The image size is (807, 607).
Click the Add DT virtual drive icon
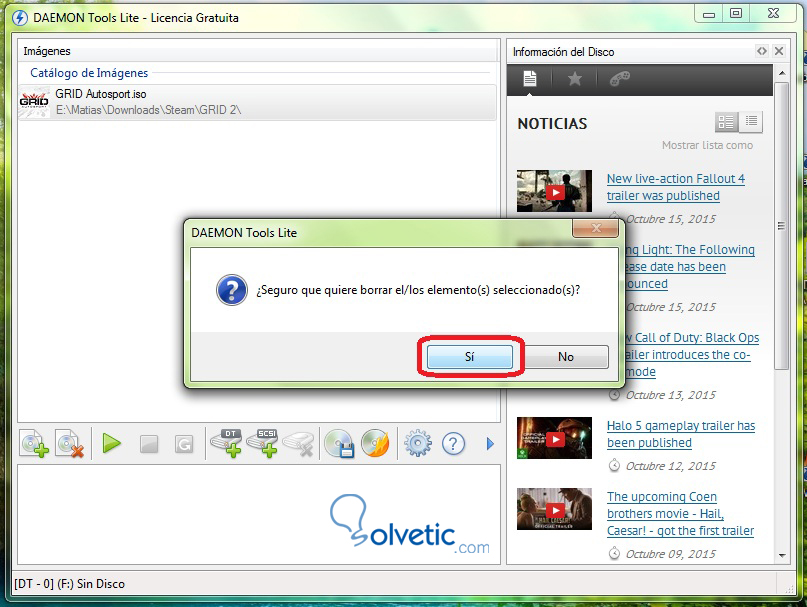coord(226,443)
